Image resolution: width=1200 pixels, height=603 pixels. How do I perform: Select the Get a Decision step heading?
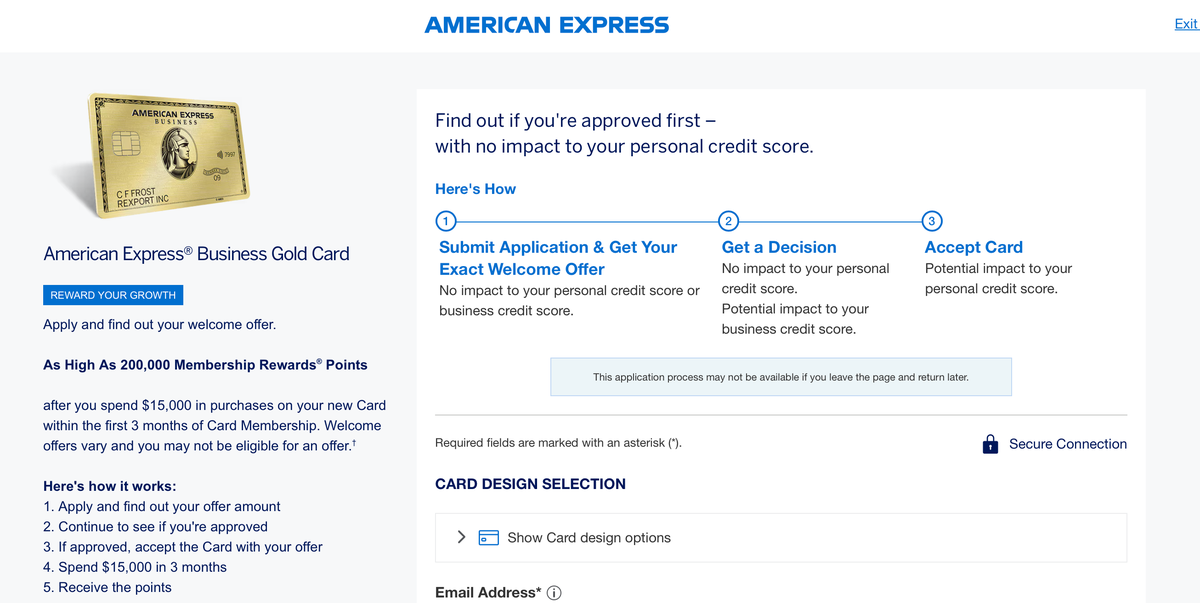(x=778, y=247)
